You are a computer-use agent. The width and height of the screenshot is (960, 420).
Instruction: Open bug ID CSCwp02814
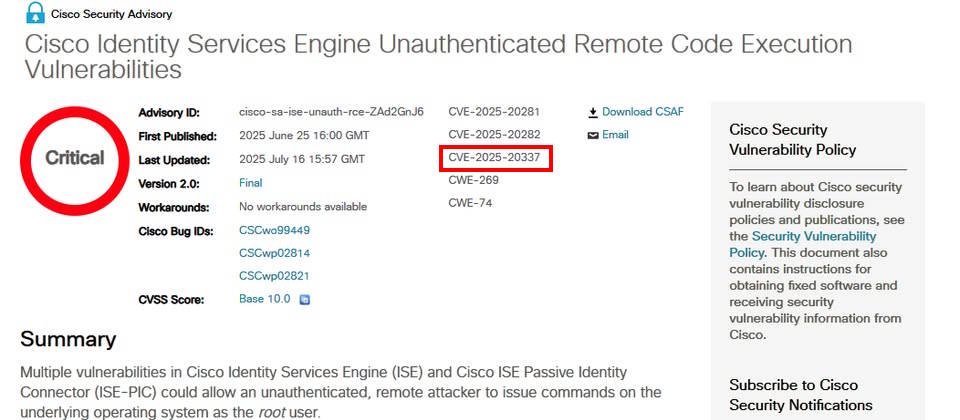(x=274, y=253)
